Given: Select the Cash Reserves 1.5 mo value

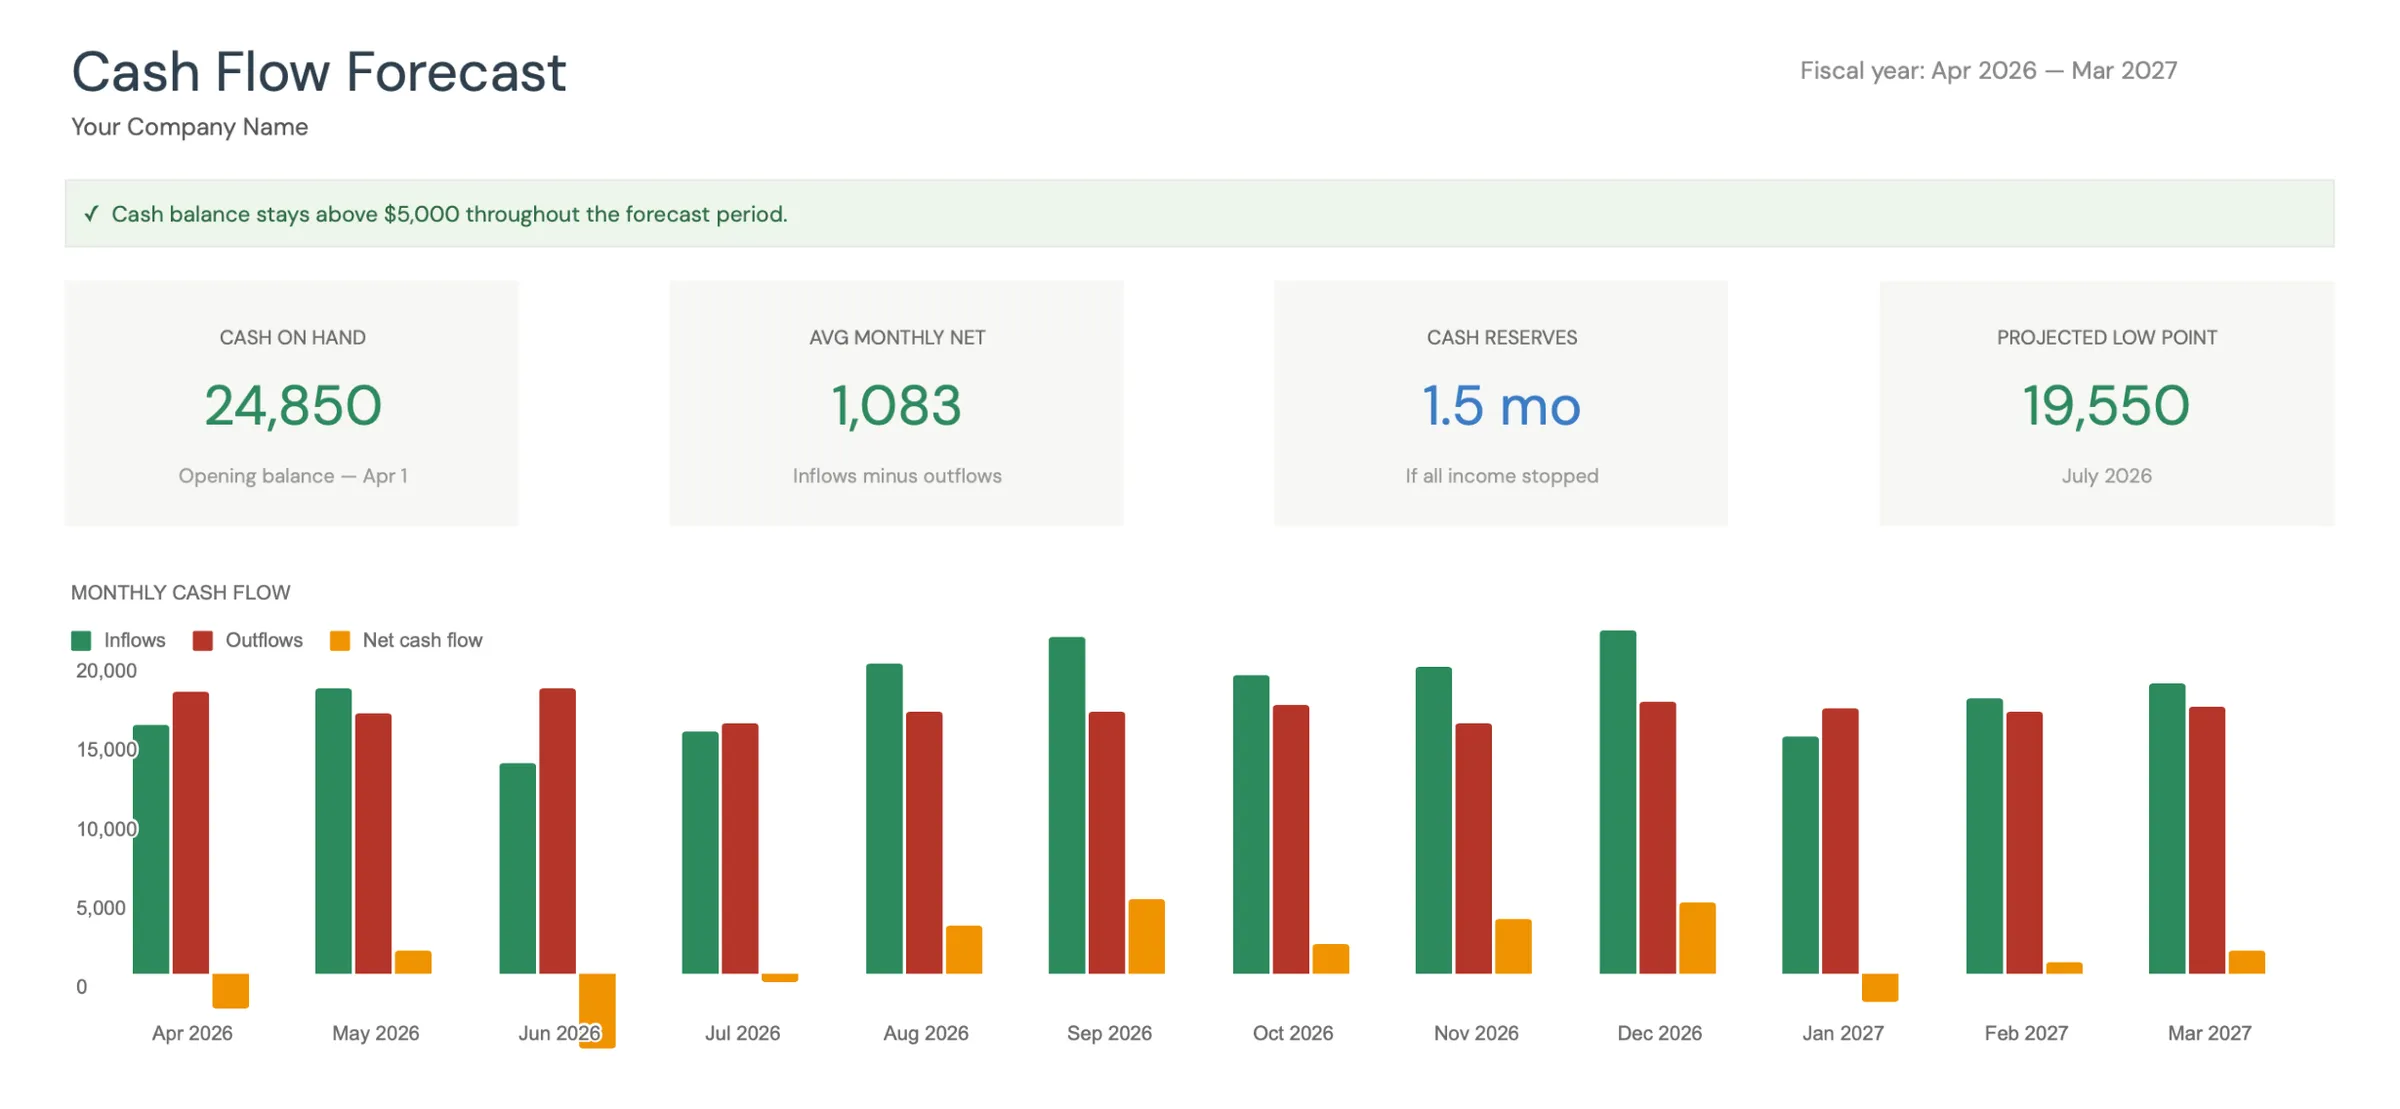Looking at the screenshot, I should (1500, 406).
